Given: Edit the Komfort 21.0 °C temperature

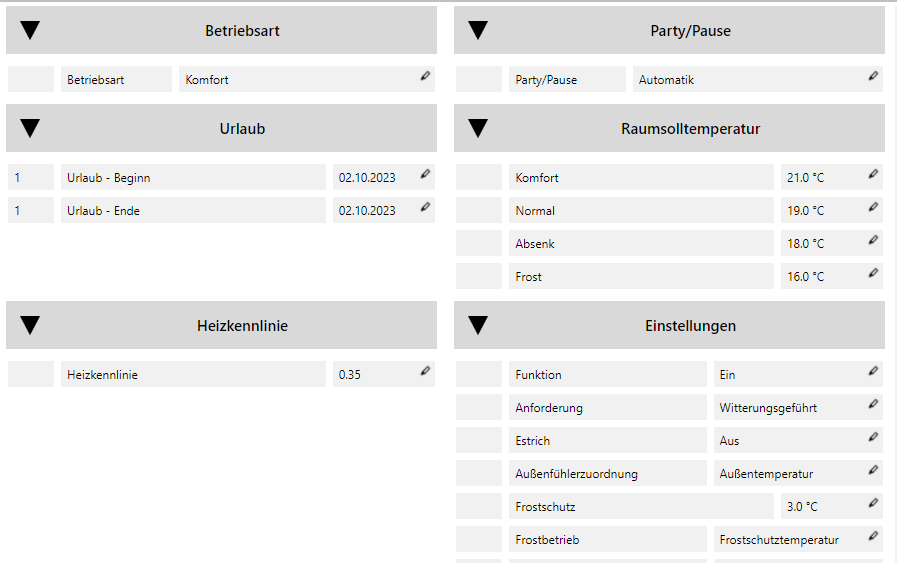Looking at the screenshot, I should click(873, 174).
